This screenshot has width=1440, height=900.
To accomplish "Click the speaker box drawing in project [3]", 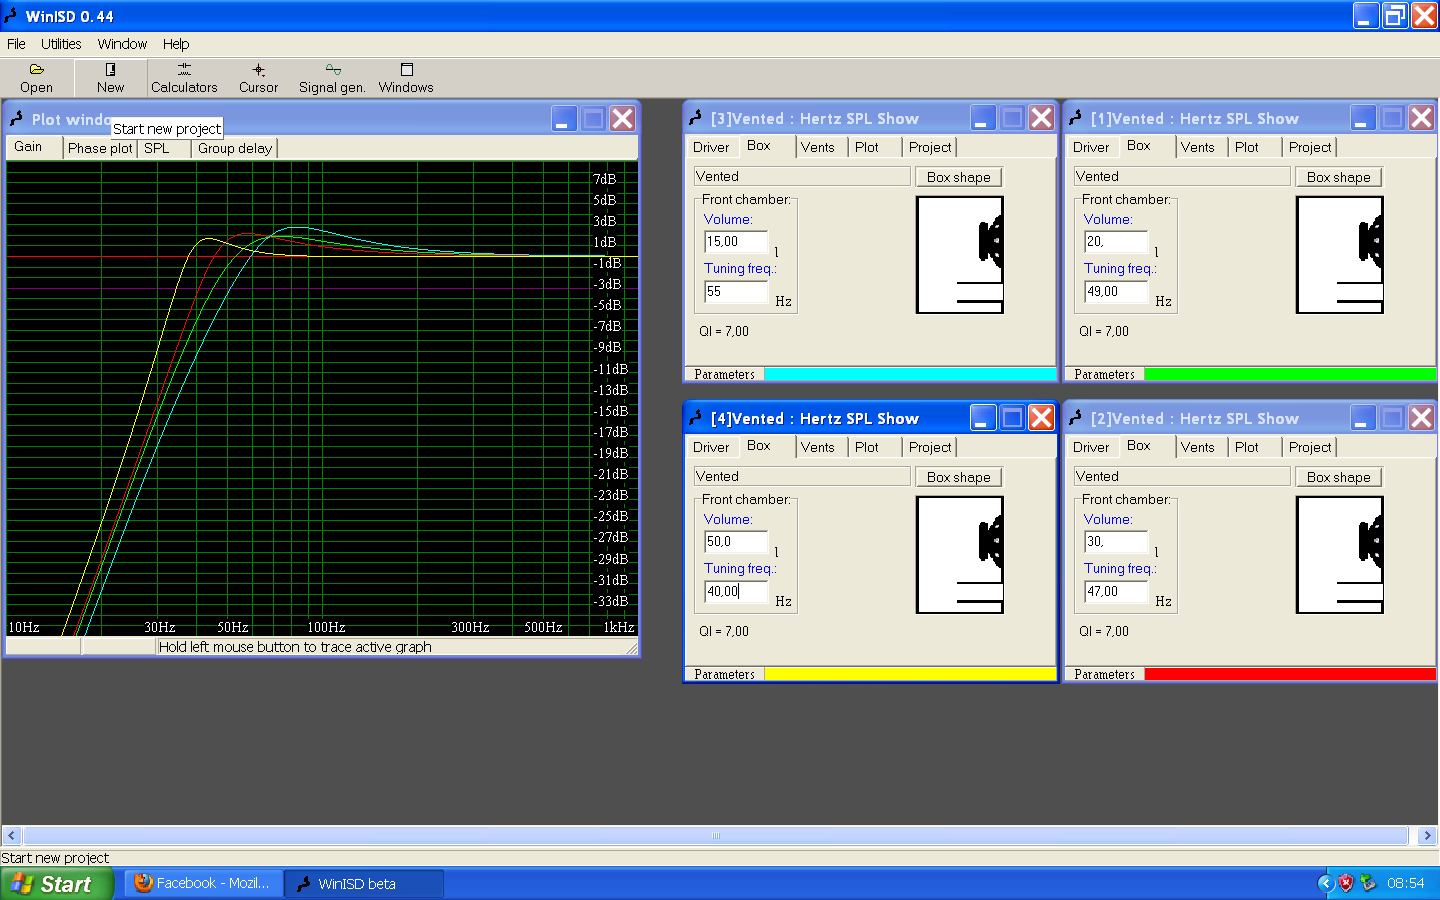I will tap(960, 255).
